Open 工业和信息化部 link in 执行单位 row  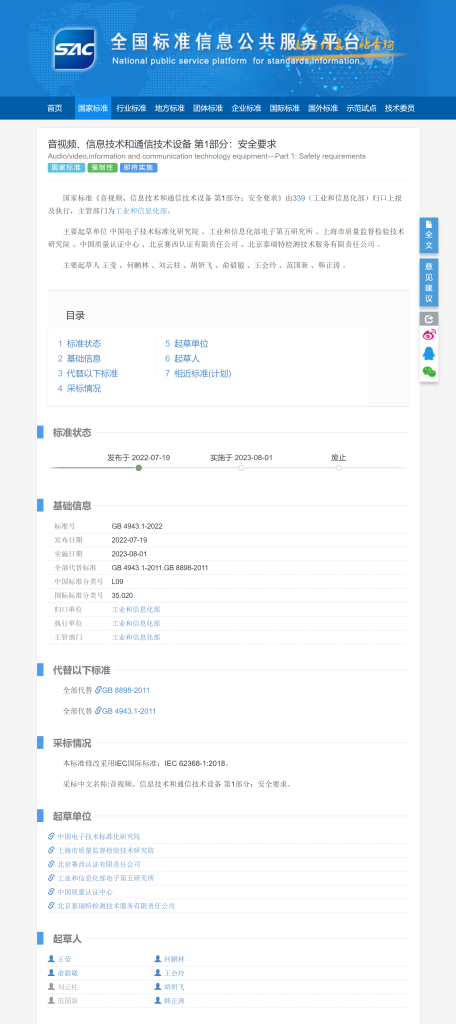pos(136,623)
